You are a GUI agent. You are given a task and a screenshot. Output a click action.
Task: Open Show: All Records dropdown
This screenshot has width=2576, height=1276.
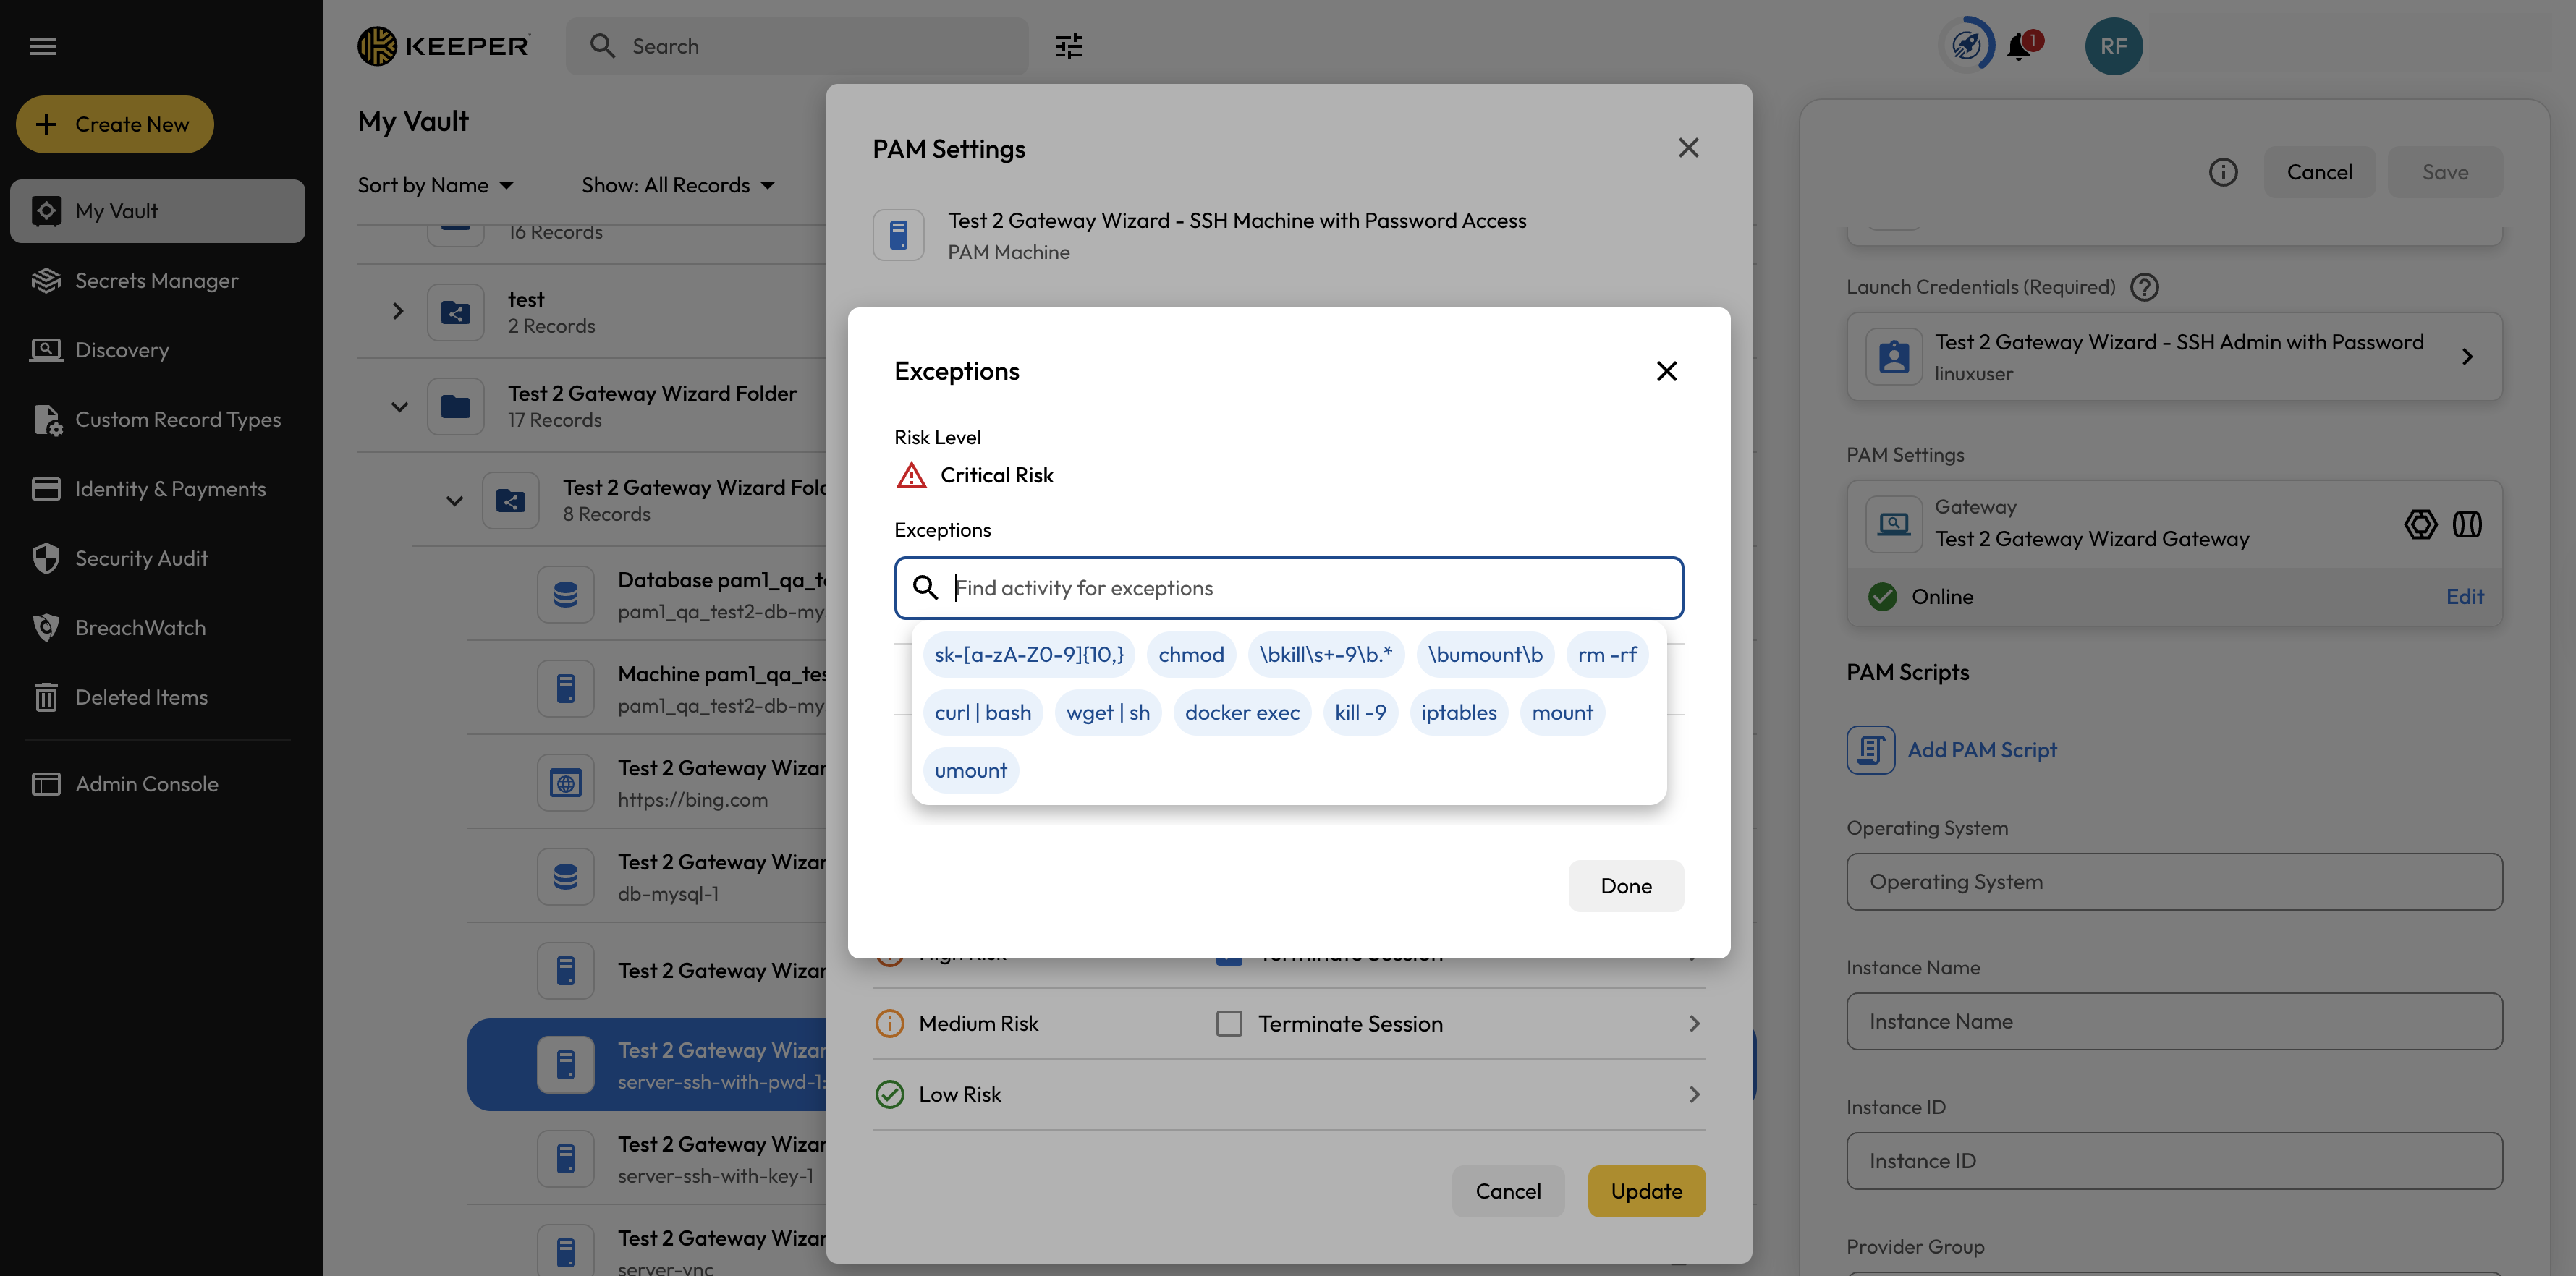[677, 185]
